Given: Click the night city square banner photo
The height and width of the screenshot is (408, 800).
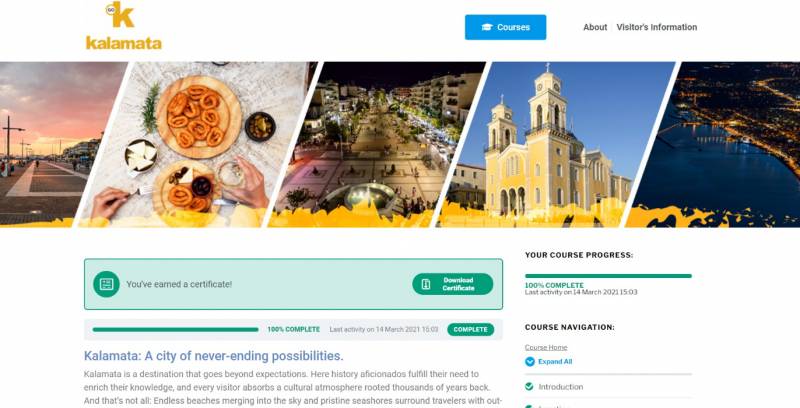Looking at the screenshot, I should pos(378,144).
